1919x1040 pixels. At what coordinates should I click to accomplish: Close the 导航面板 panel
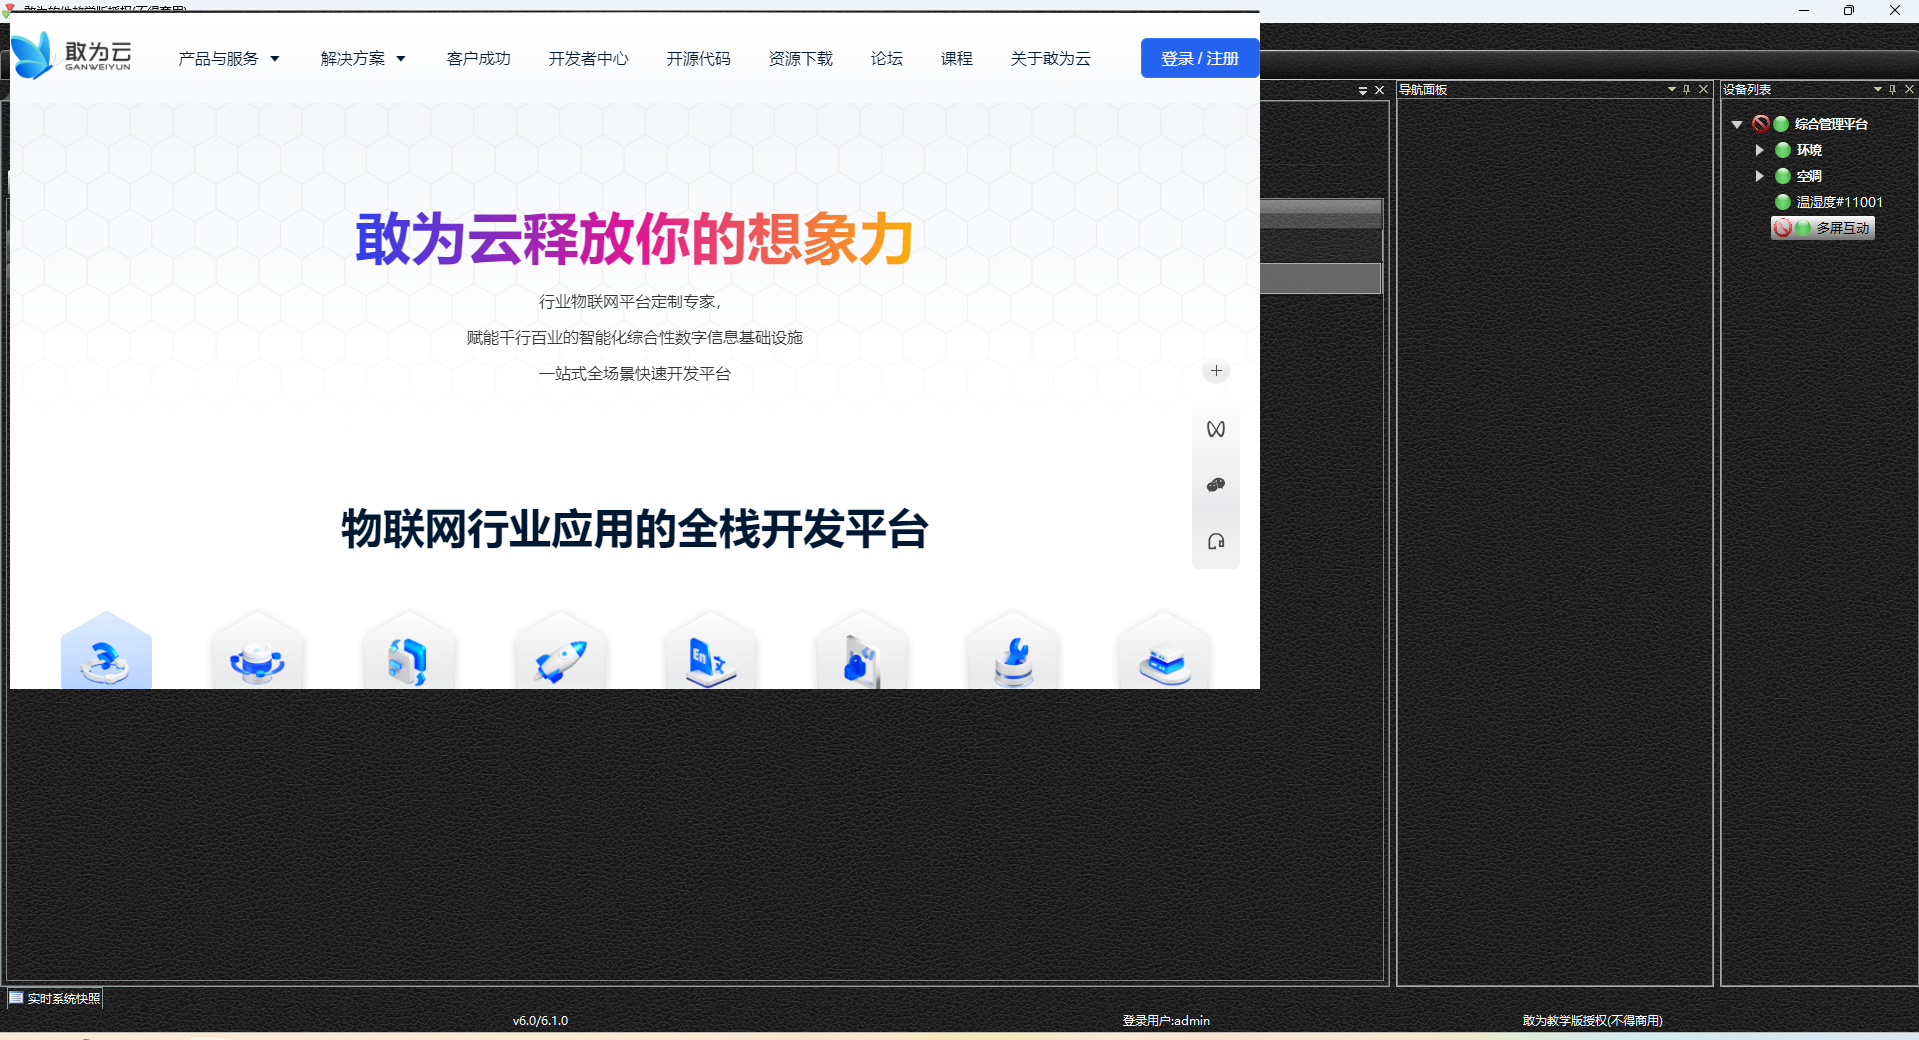tap(1704, 89)
